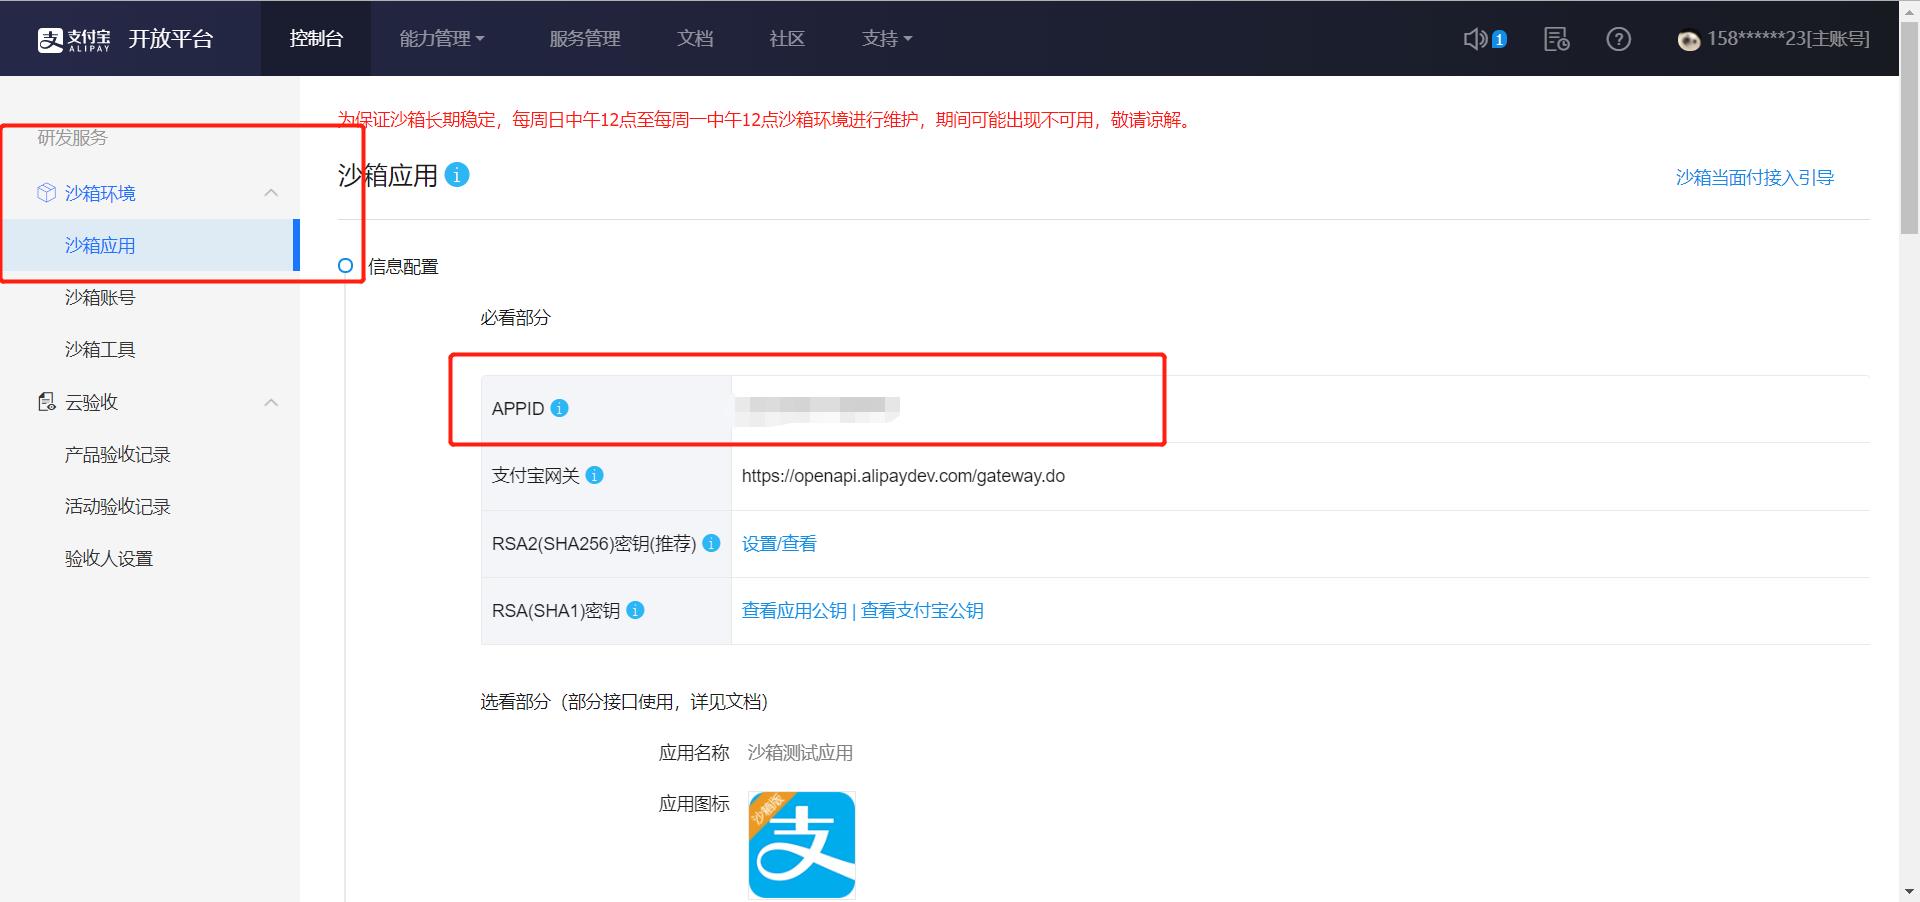Click the 查看支付宝公钥 link
This screenshot has height=902, width=1920.
click(x=922, y=610)
